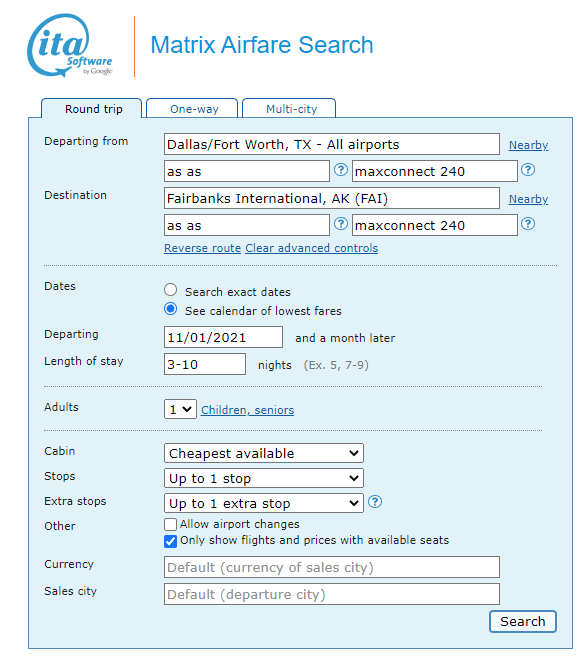Screen dimensions: 580x658
Task: Expand the Cabin dropdown
Action: 264,453
